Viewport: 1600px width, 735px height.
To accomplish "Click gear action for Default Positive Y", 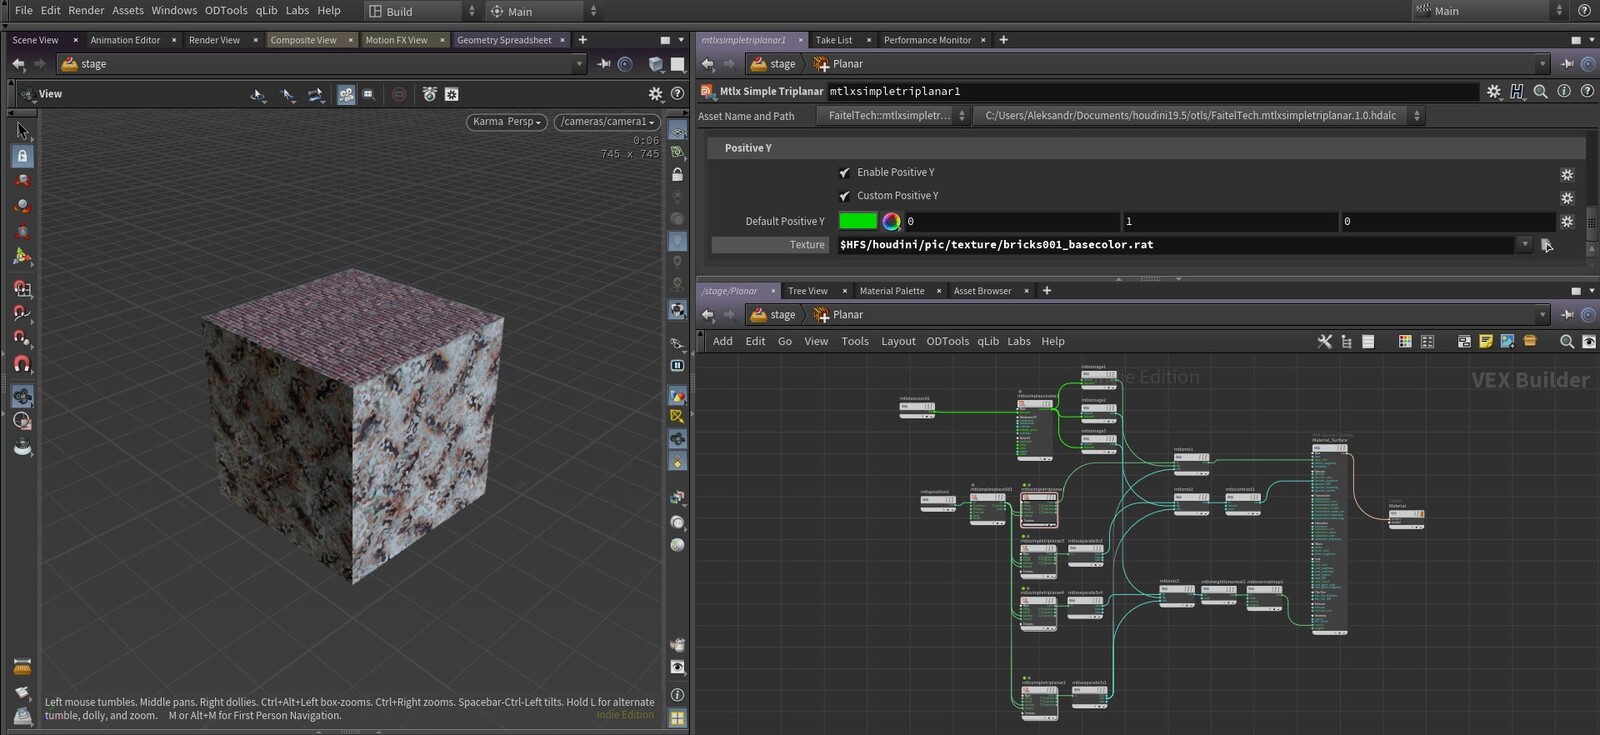I will [x=1567, y=221].
